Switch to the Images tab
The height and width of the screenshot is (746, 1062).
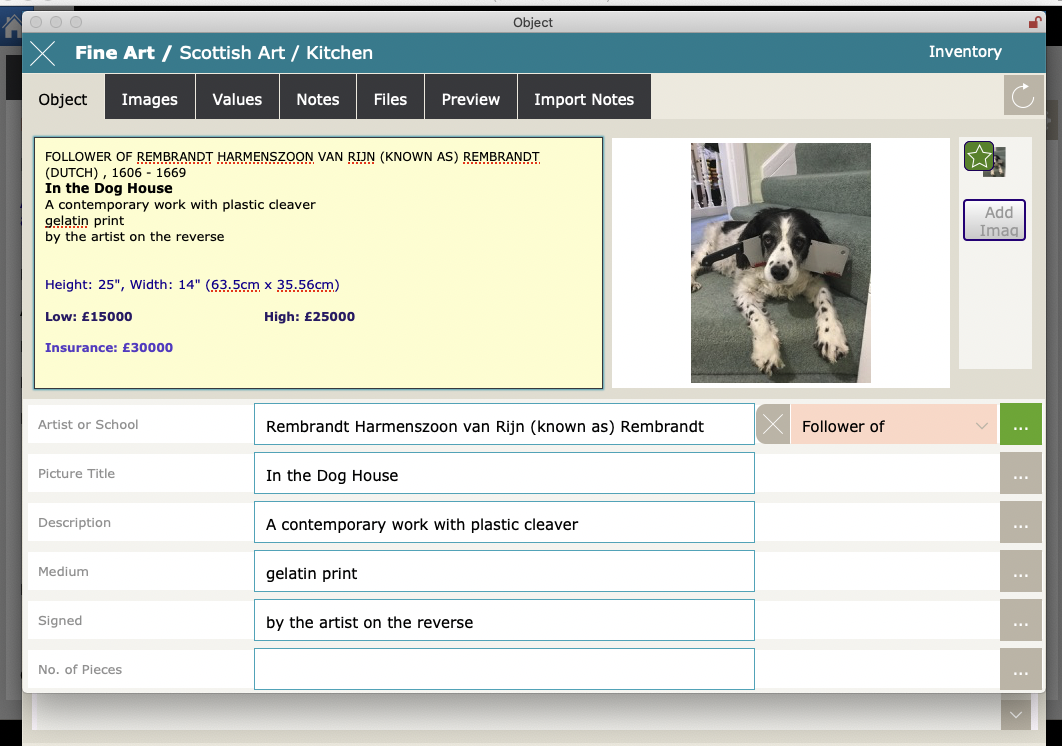click(149, 99)
